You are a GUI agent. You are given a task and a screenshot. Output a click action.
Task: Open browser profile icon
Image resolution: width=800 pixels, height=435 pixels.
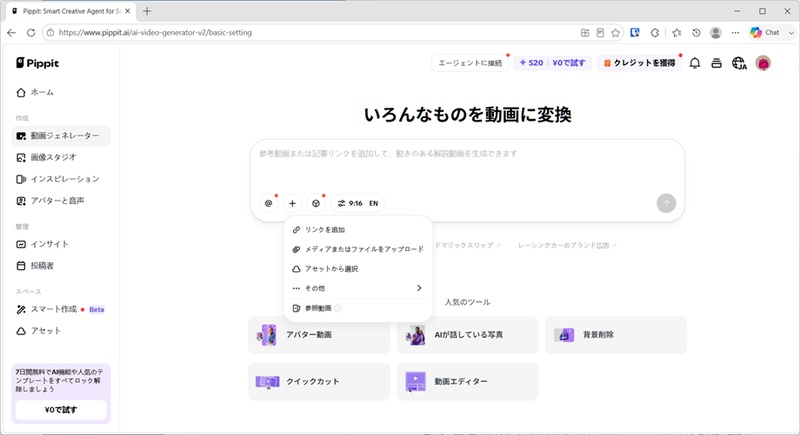pos(716,33)
